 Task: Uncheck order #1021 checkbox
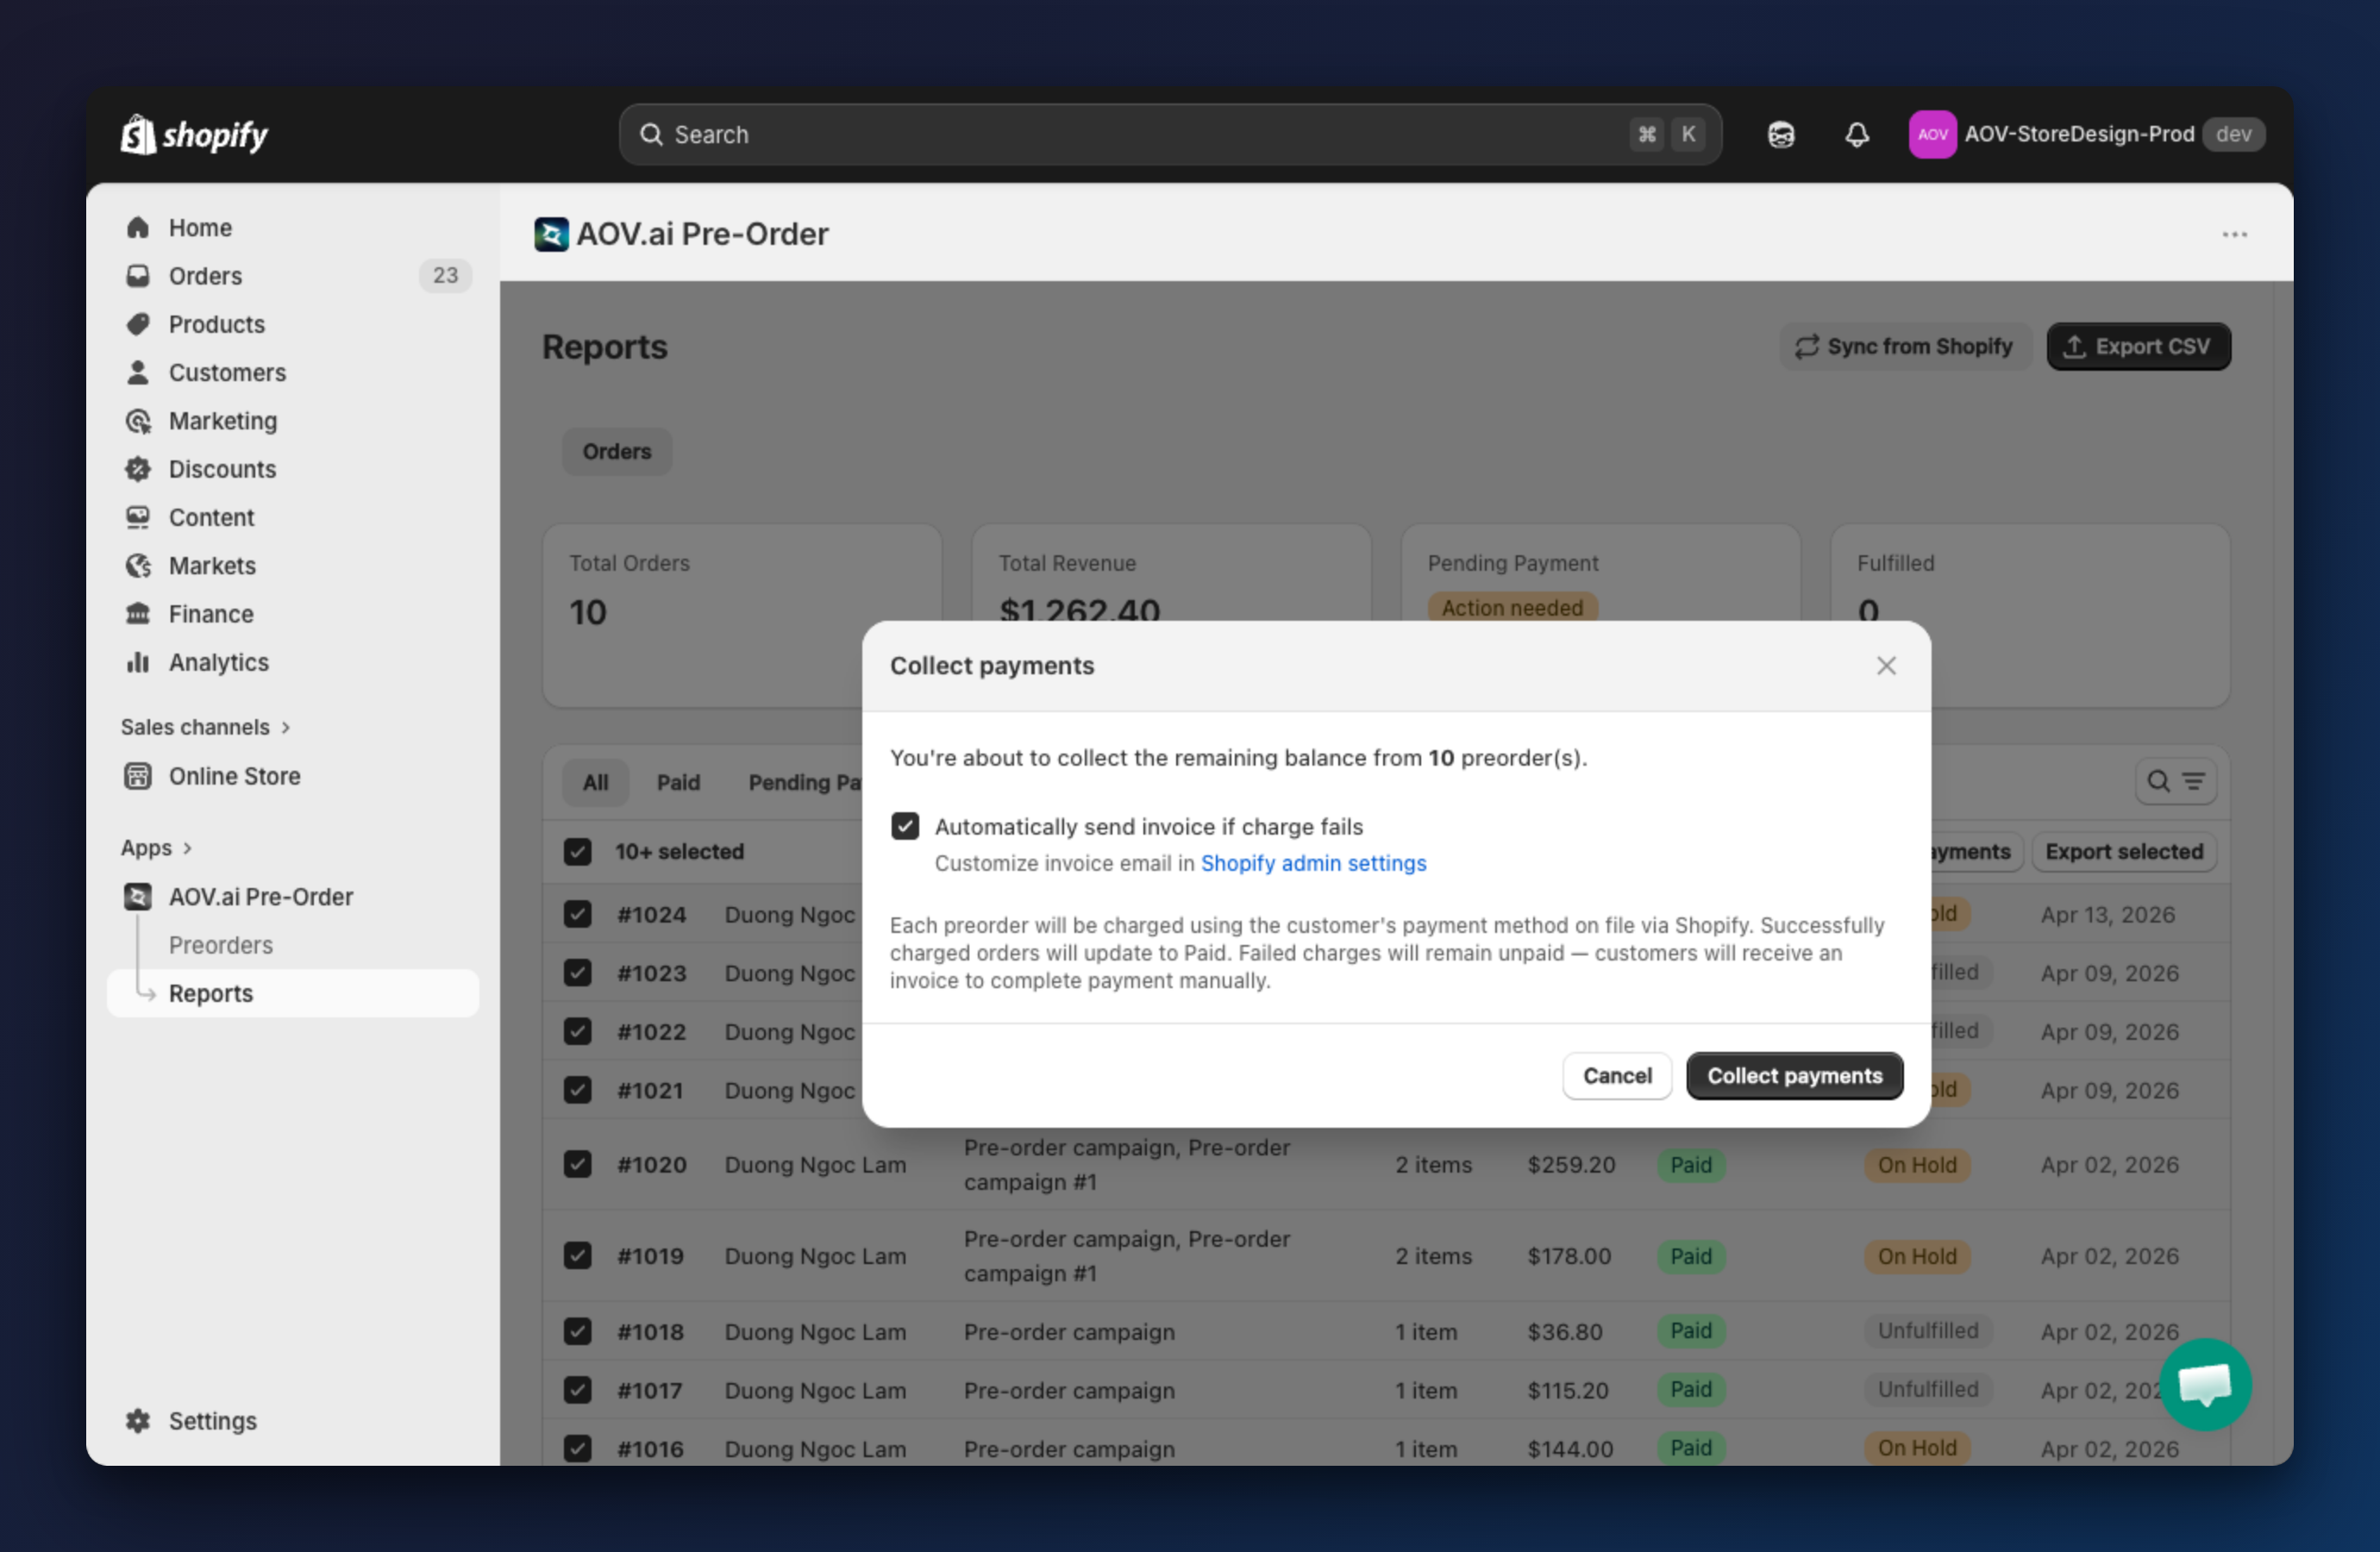(x=577, y=1090)
